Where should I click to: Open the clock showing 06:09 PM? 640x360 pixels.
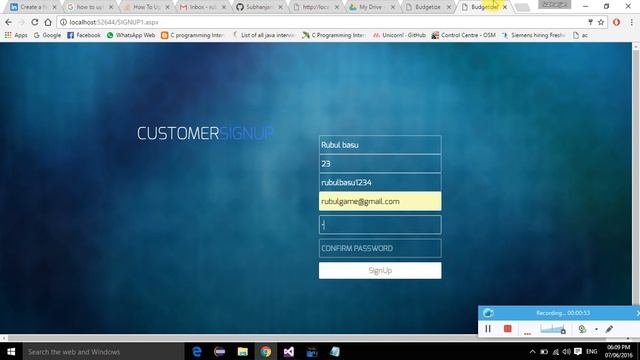pyautogui.click(x=618, y=351)
